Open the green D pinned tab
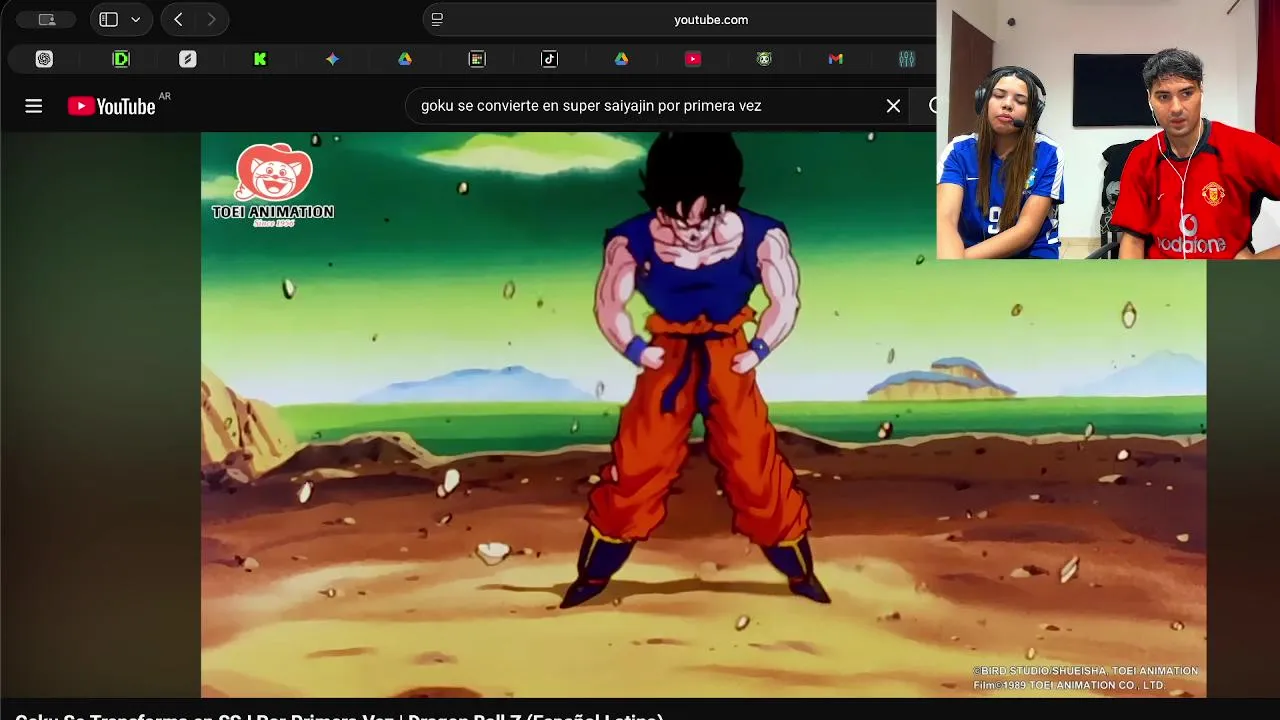The width and height of the screenshot is (1280, 720). [121, 59]
